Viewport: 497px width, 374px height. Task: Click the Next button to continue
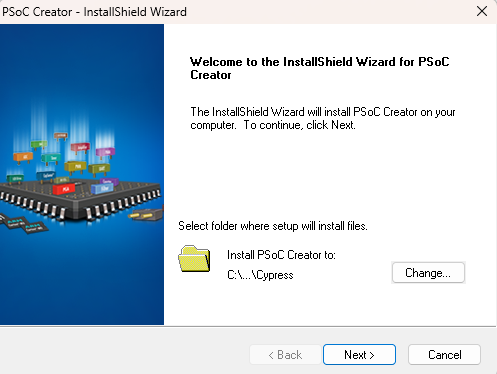[359, 355]
